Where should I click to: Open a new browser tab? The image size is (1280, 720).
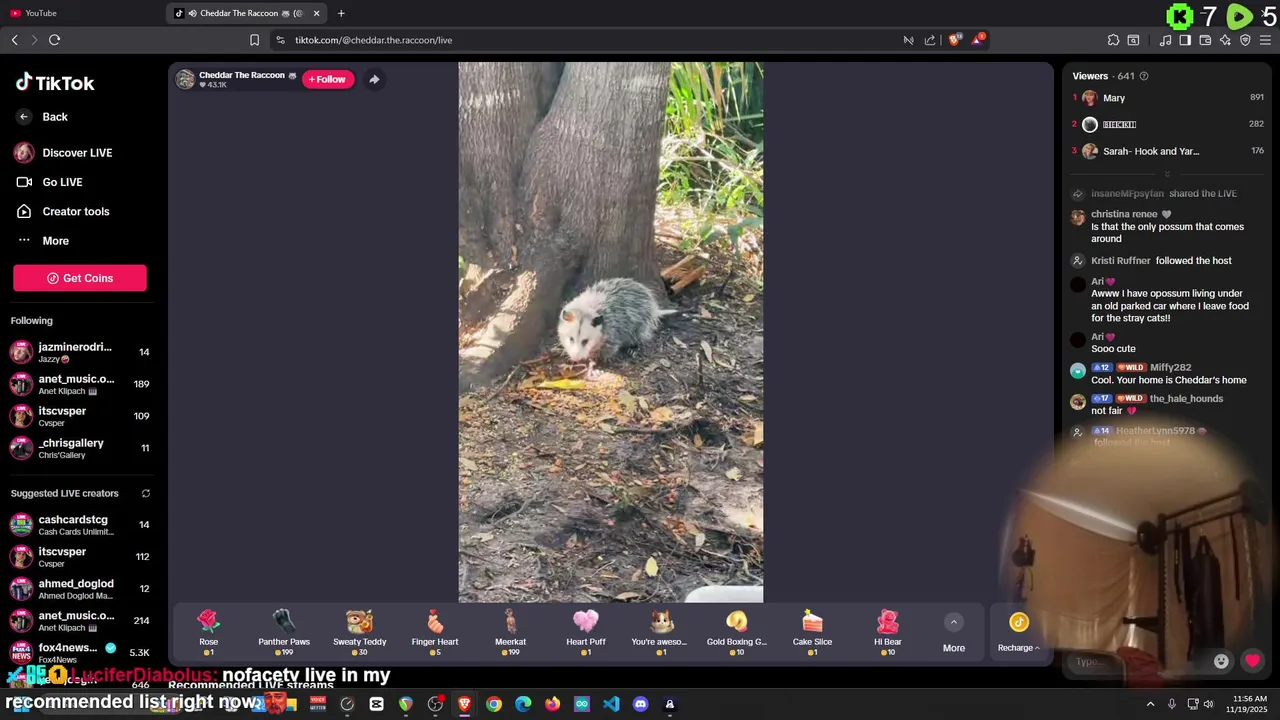pyautogui.click(x=341, y=13)
